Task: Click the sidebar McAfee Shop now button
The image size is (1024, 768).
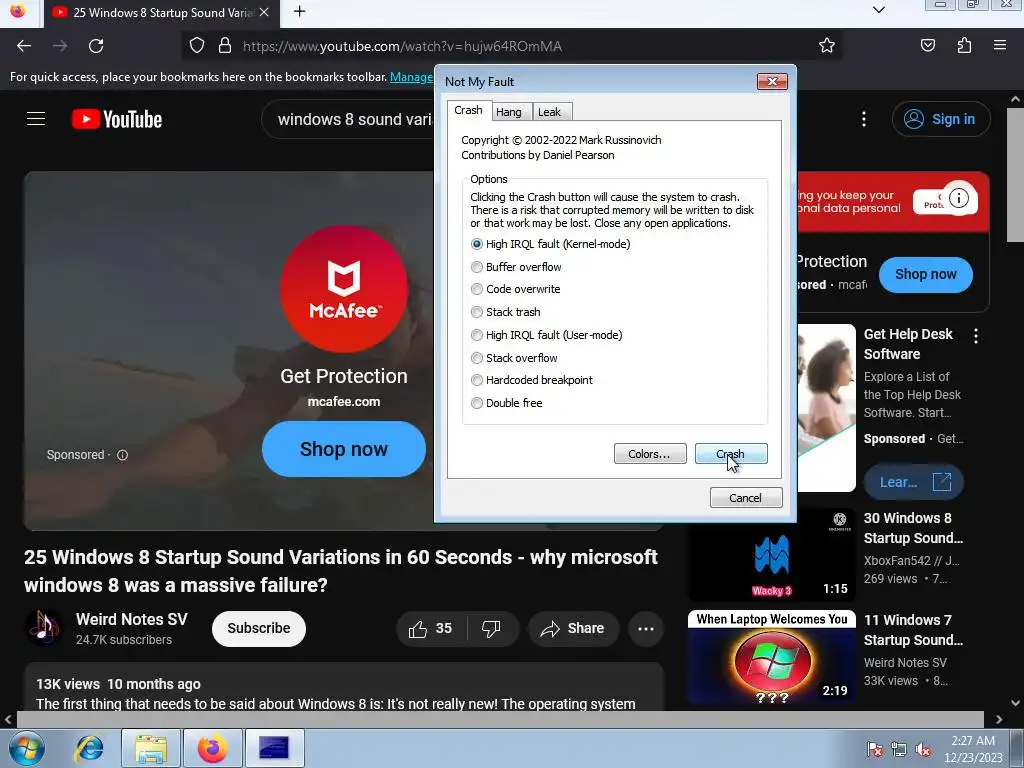Action: pyautogui.click(x=925, y=274)
